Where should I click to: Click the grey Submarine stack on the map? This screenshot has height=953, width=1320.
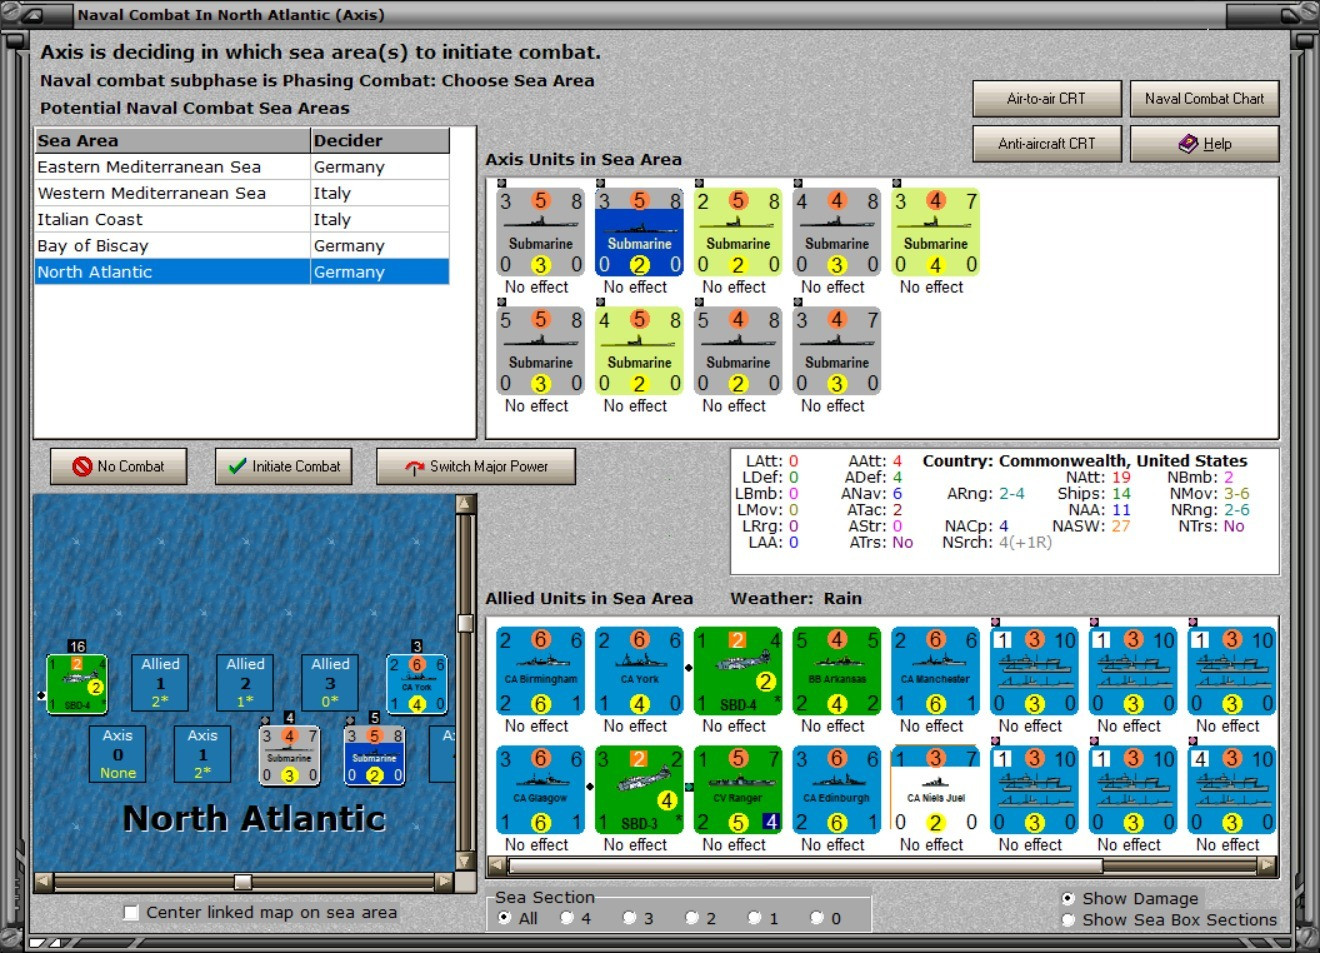click(x=289, y=756)
